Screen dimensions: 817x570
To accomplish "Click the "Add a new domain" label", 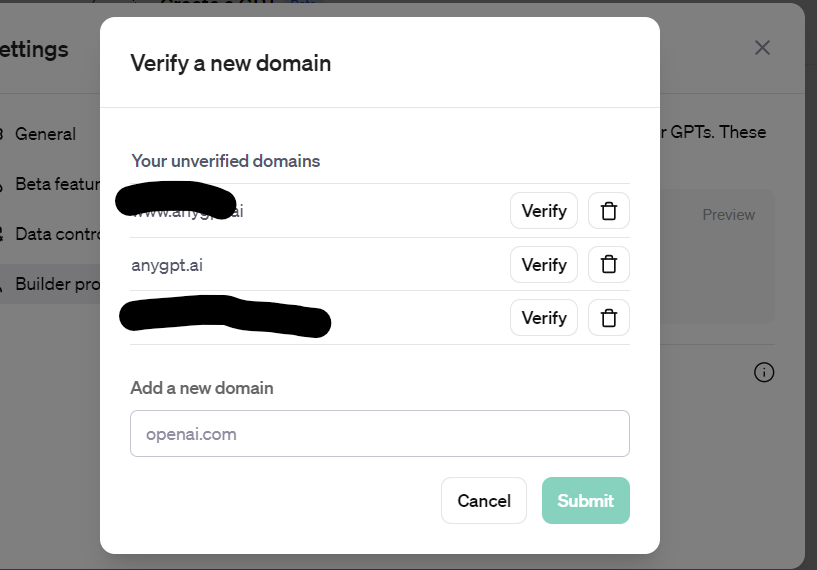I will [x=201, y=388].
